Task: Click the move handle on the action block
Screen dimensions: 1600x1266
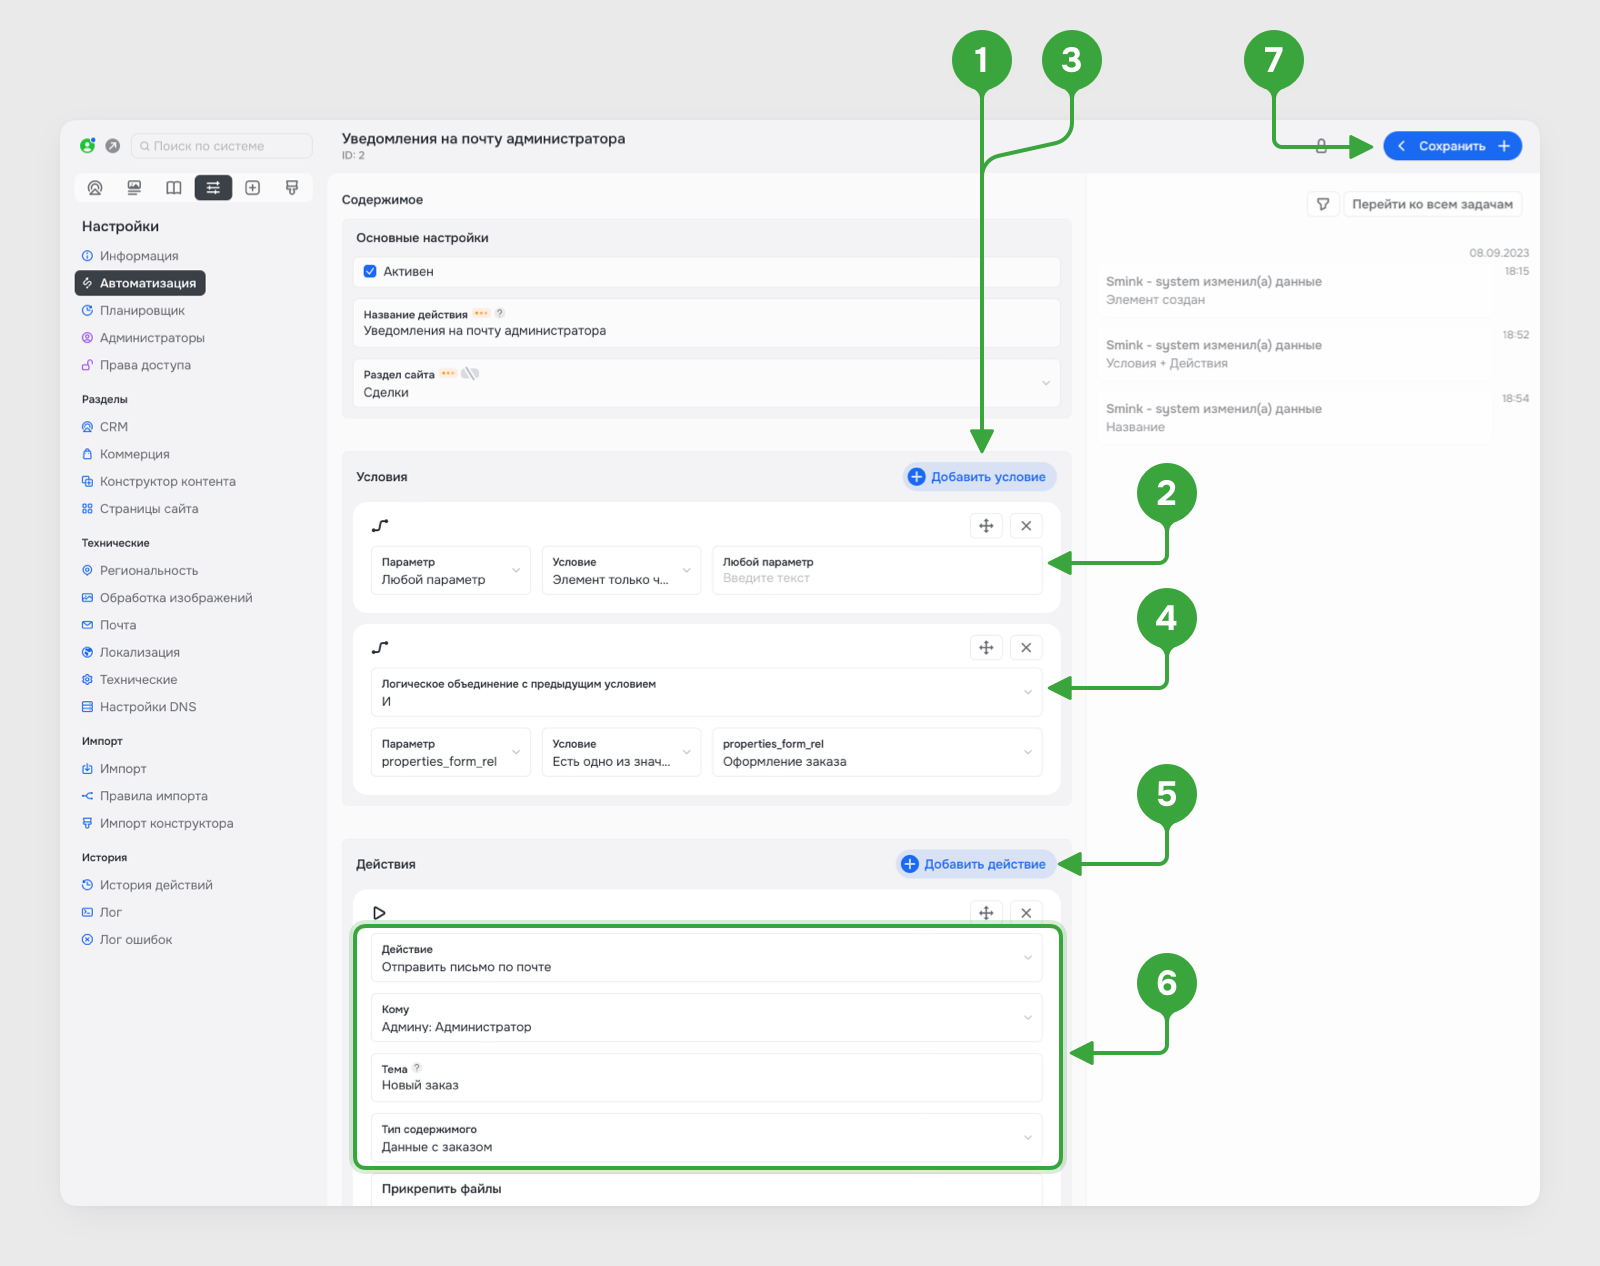Action: click(986, 913)
